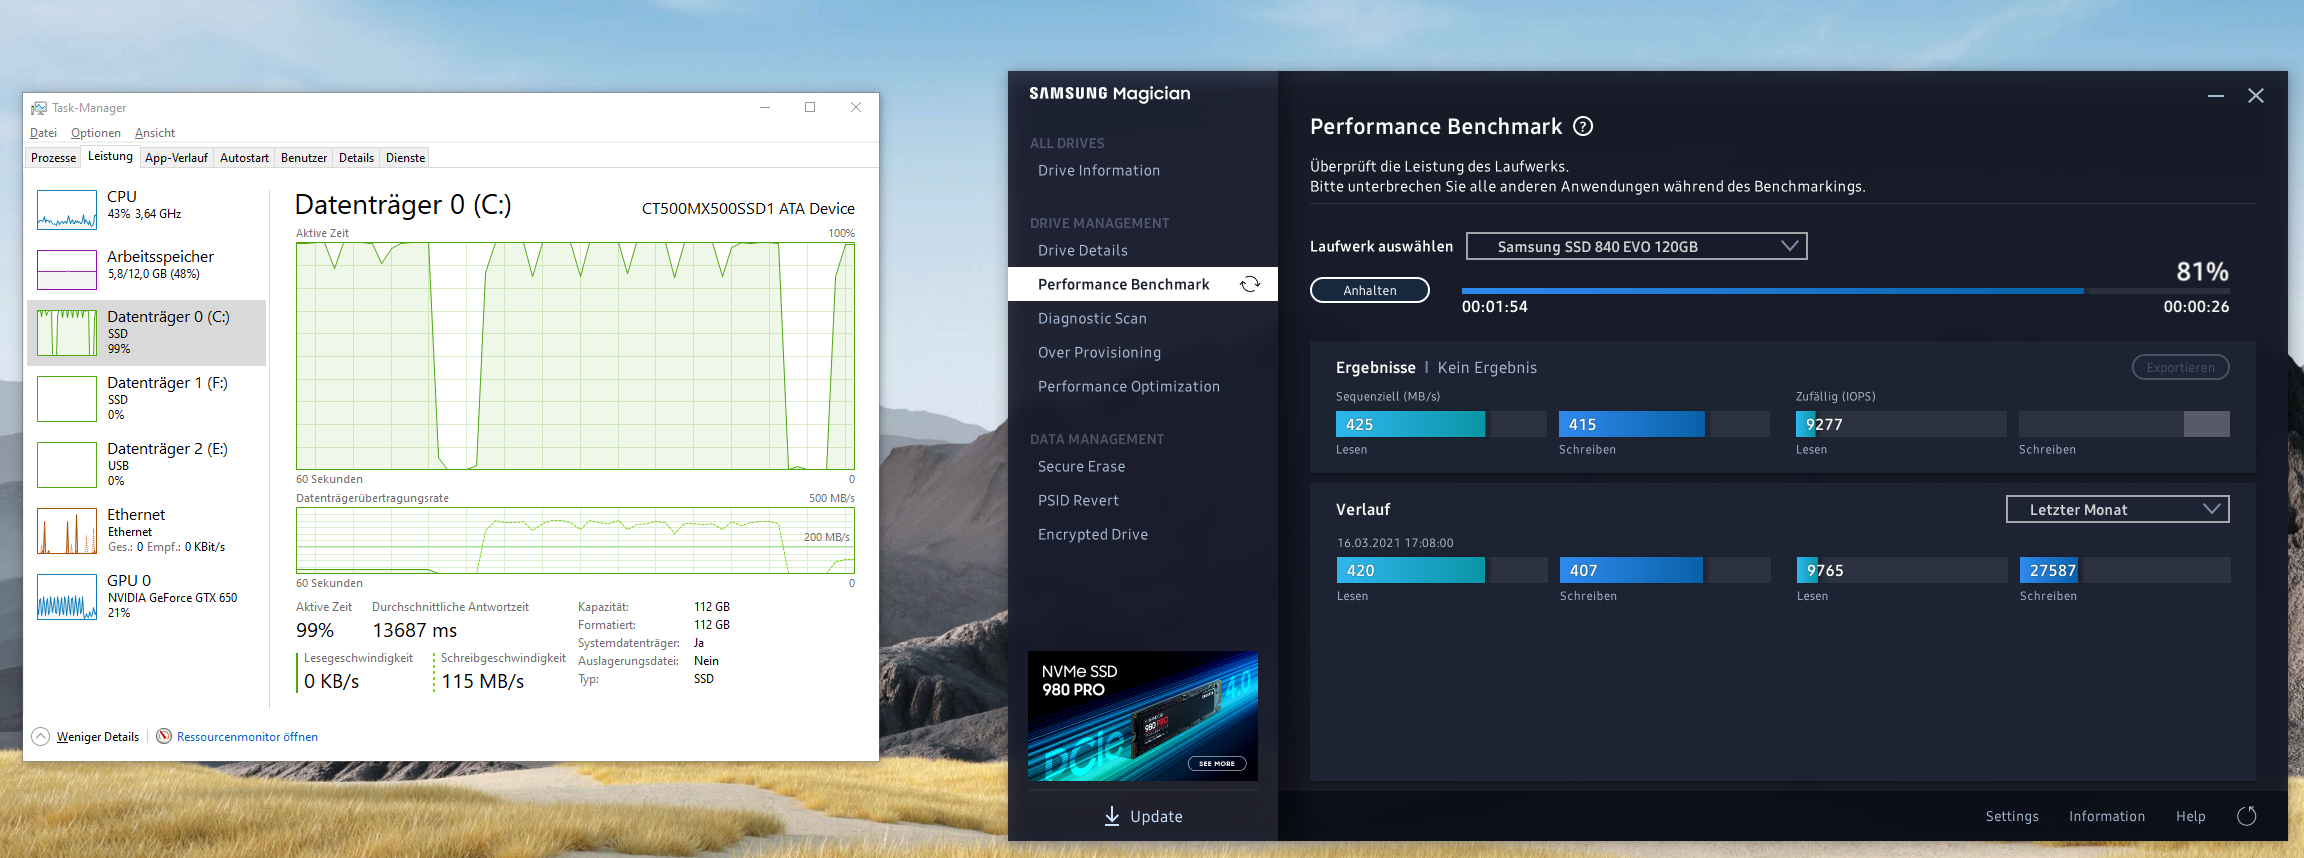Switch to the Details tab

[x=356, y=158]
